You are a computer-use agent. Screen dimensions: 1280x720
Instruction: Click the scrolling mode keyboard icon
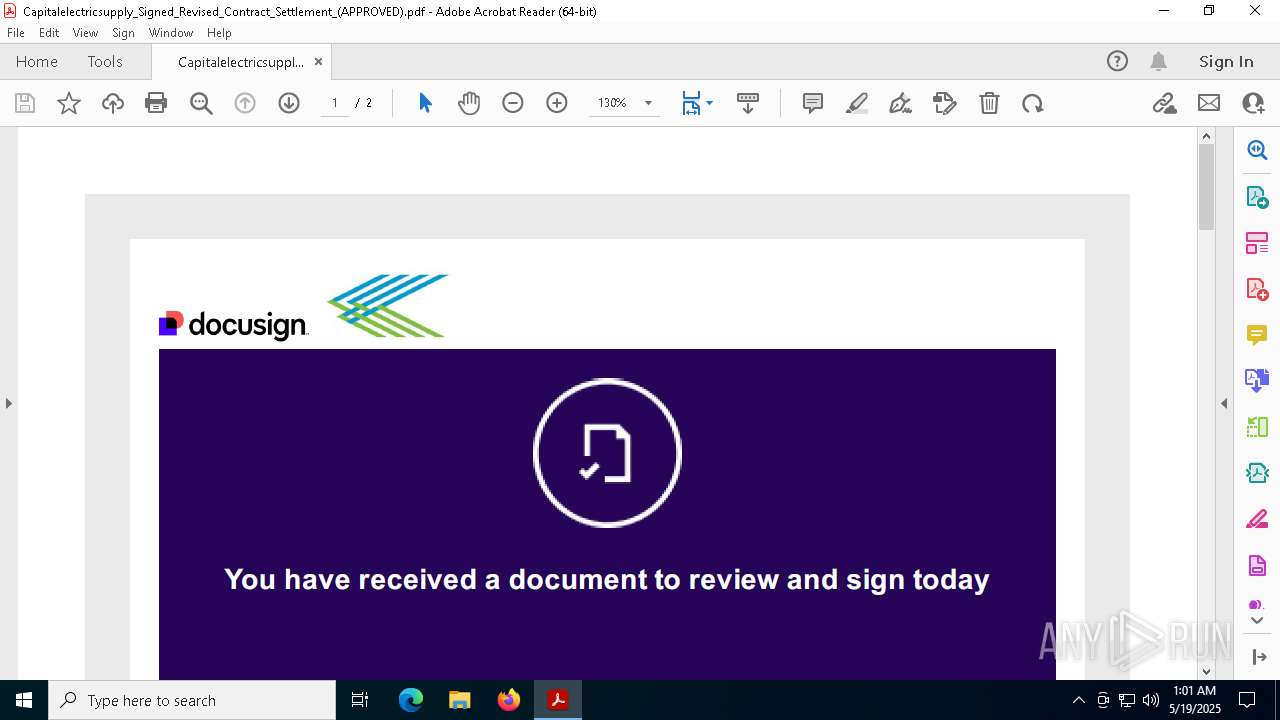tap(748, 103)
